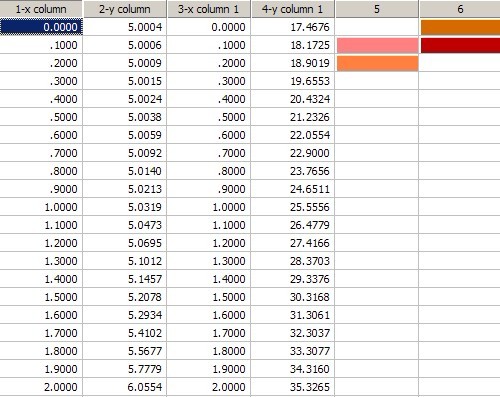Click the pink color cell in column 5

click(378, 45)
